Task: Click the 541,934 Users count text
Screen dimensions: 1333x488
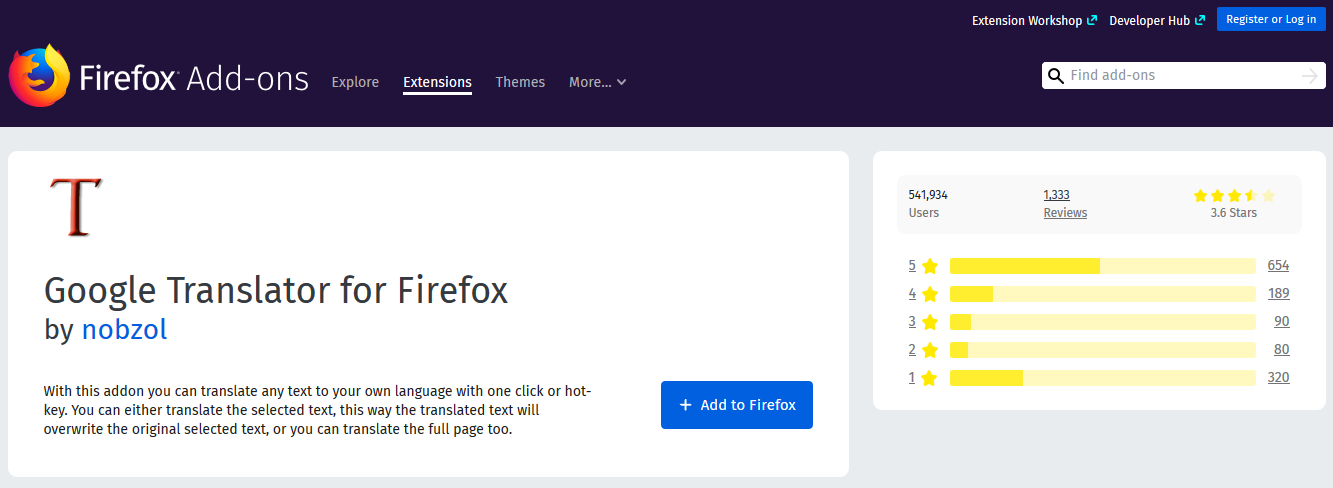Action: click(928, 195)
